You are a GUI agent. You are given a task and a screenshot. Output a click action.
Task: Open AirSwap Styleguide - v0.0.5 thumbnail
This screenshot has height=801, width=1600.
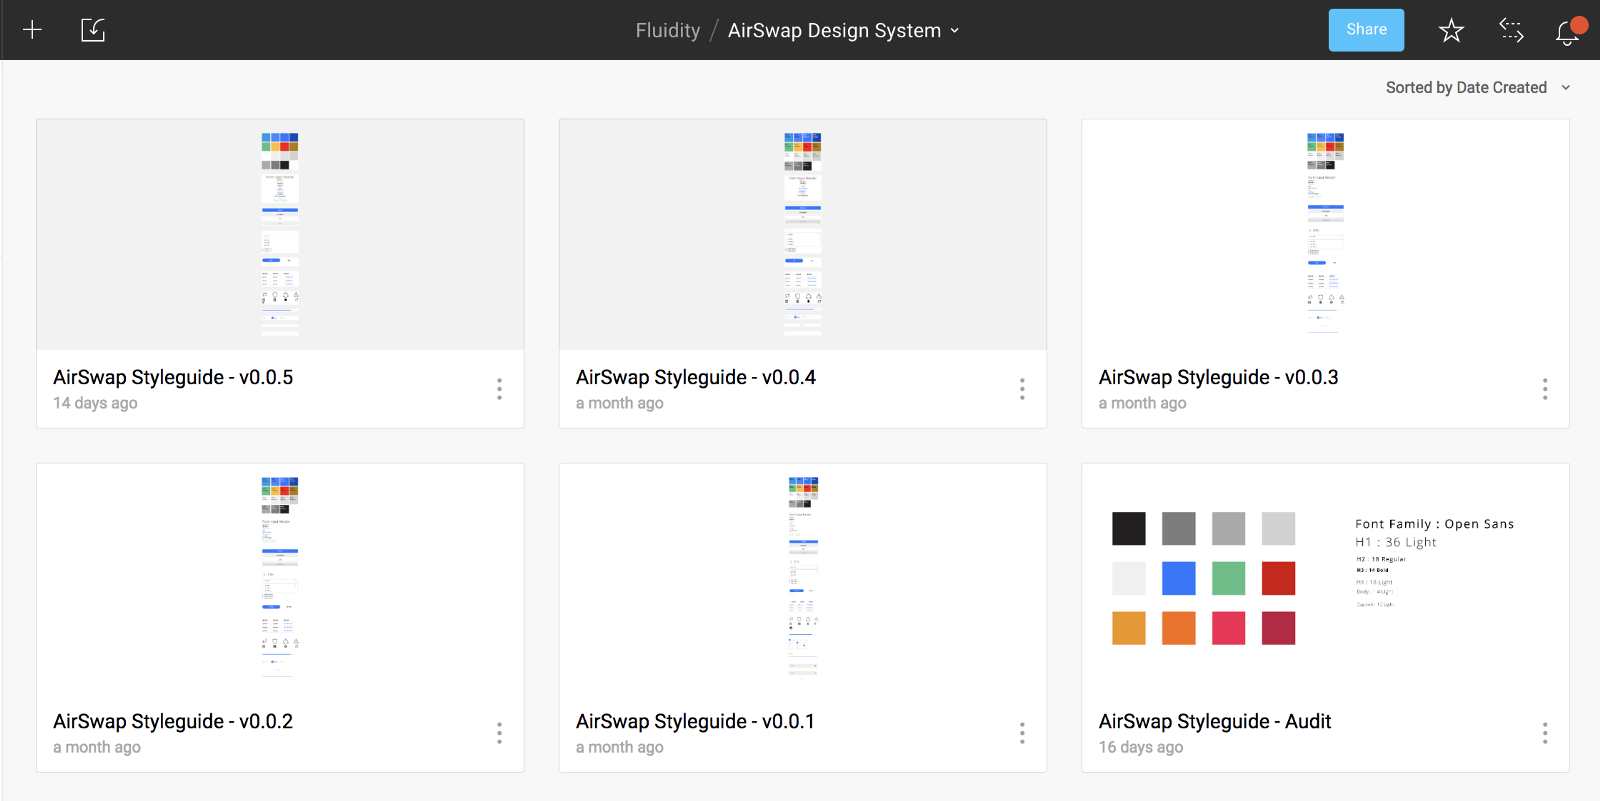click(280, 234)
